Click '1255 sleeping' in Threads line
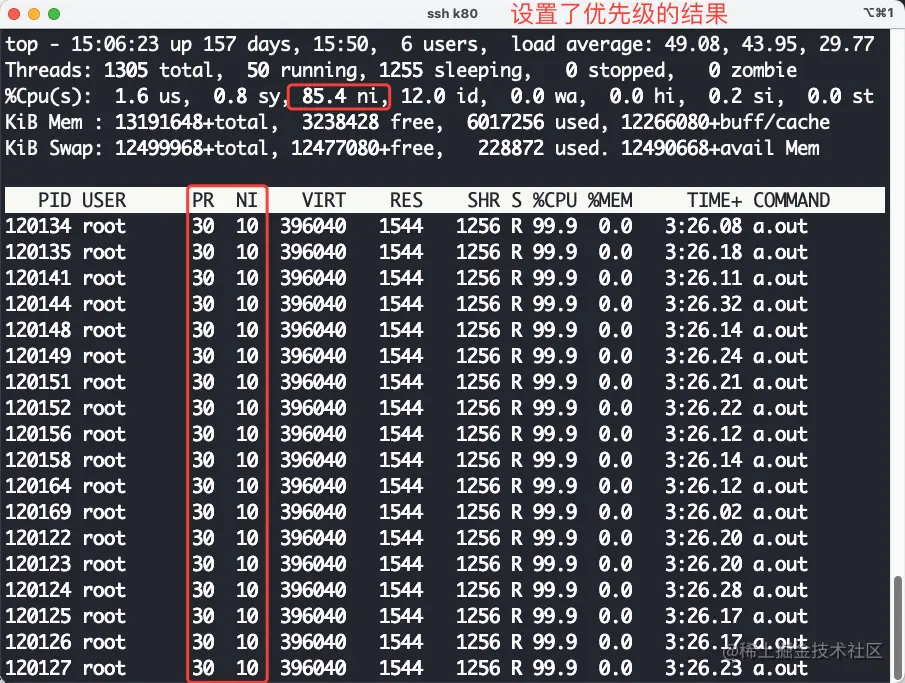The height and width of the screenshot is (683, 905). pyautogui.click(x=450, y=70)
